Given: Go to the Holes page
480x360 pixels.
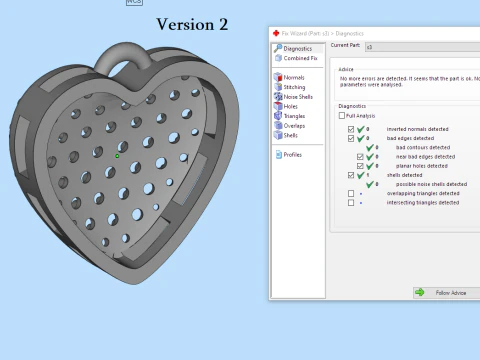Looking at the screenshot, I should tap(290, 106).
